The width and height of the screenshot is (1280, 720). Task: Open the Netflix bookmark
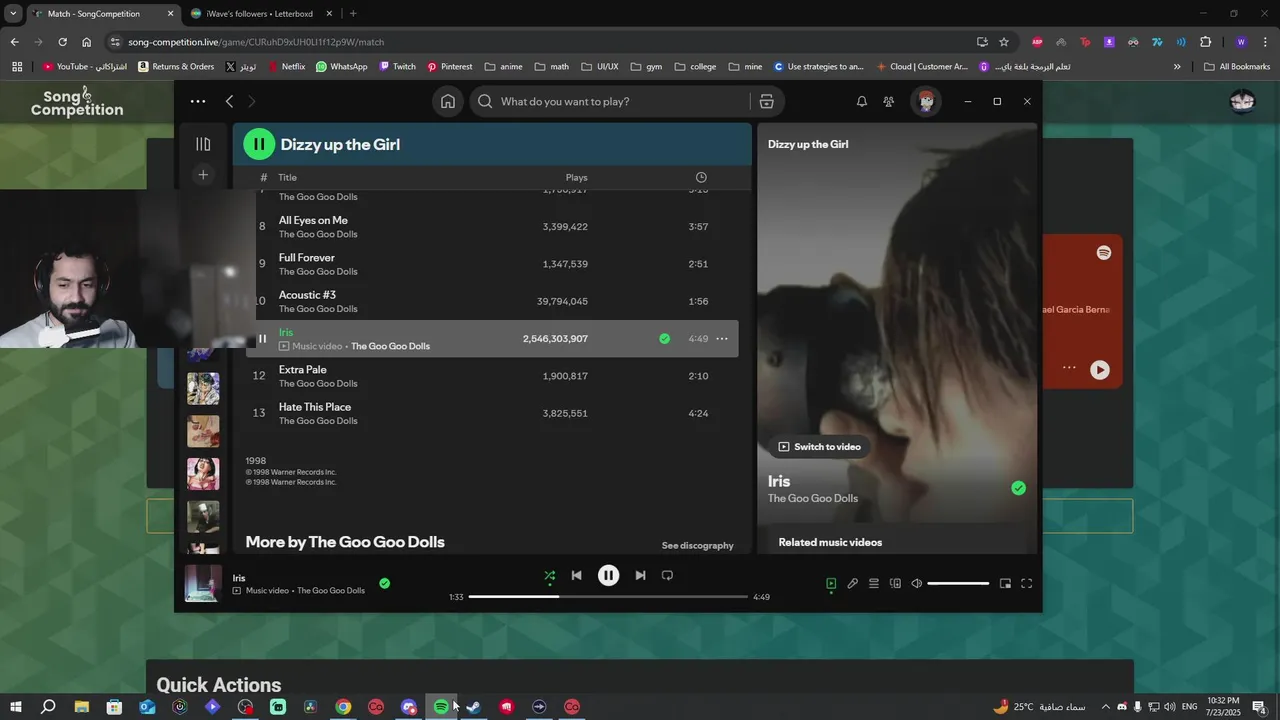click(x=287, y=67)
